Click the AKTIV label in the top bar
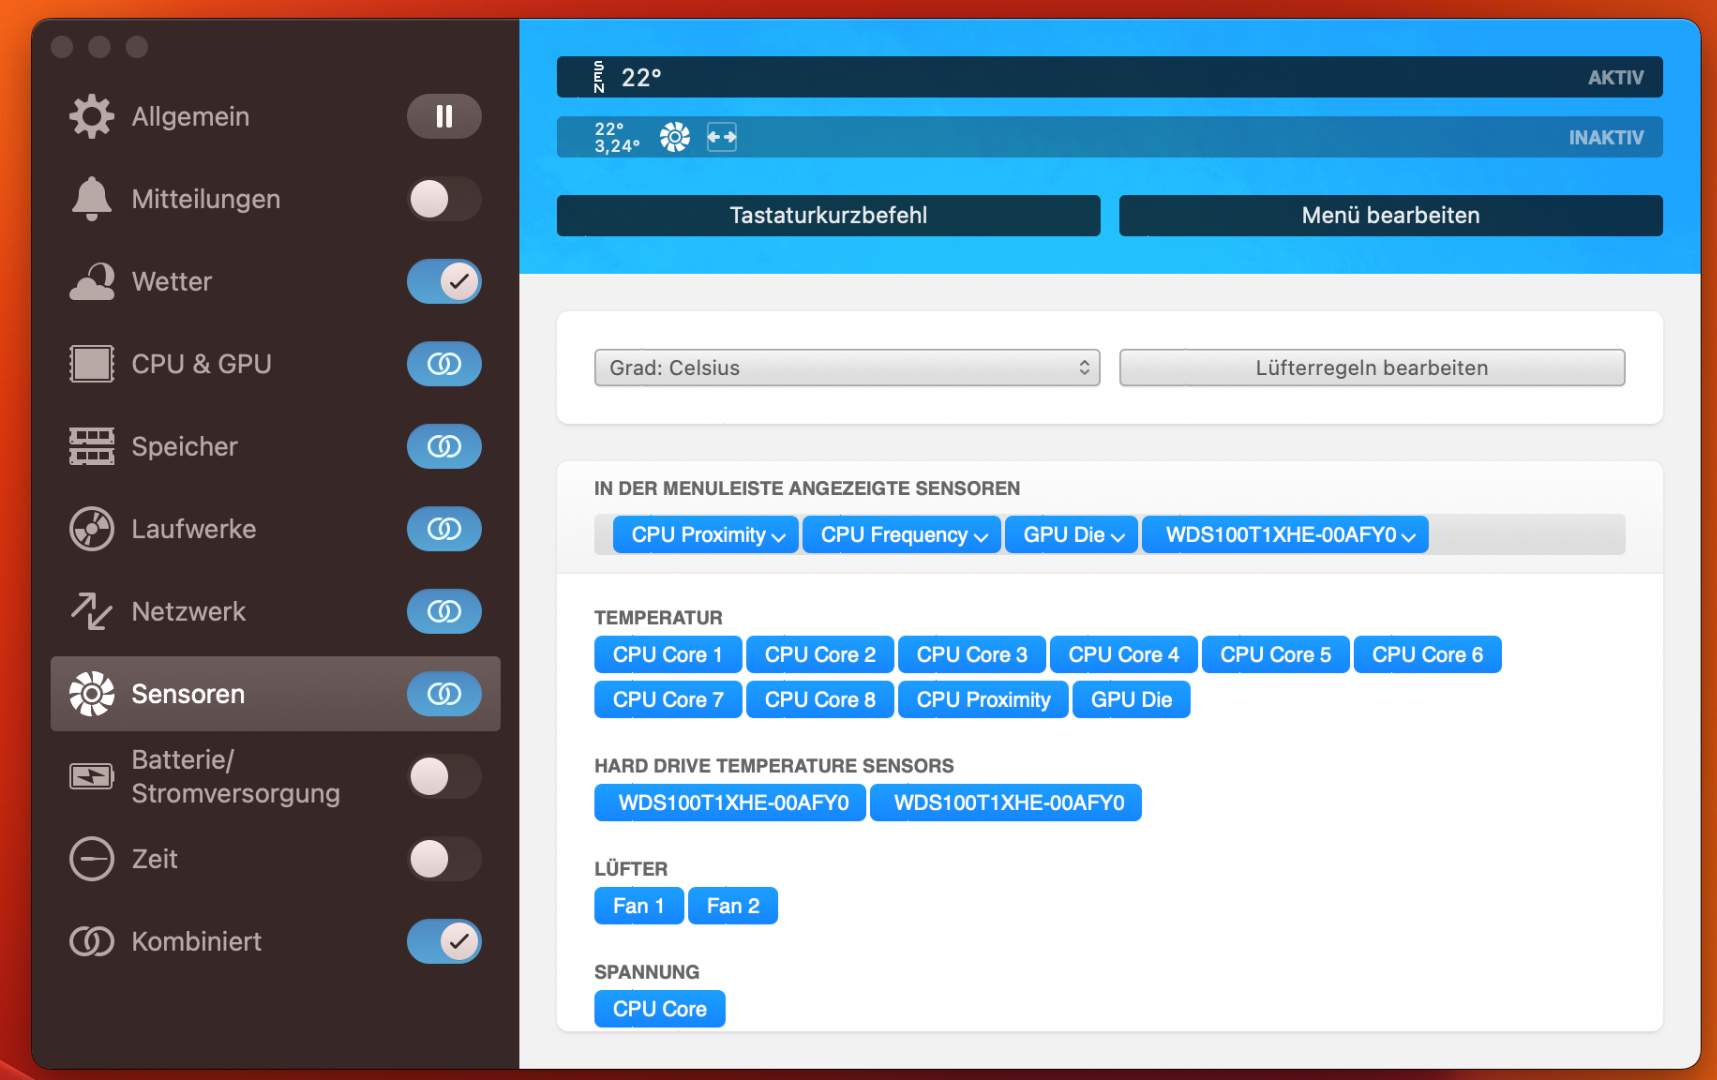The height and width of the screenshot is (1080, 1717). [x=1616, y=78]
